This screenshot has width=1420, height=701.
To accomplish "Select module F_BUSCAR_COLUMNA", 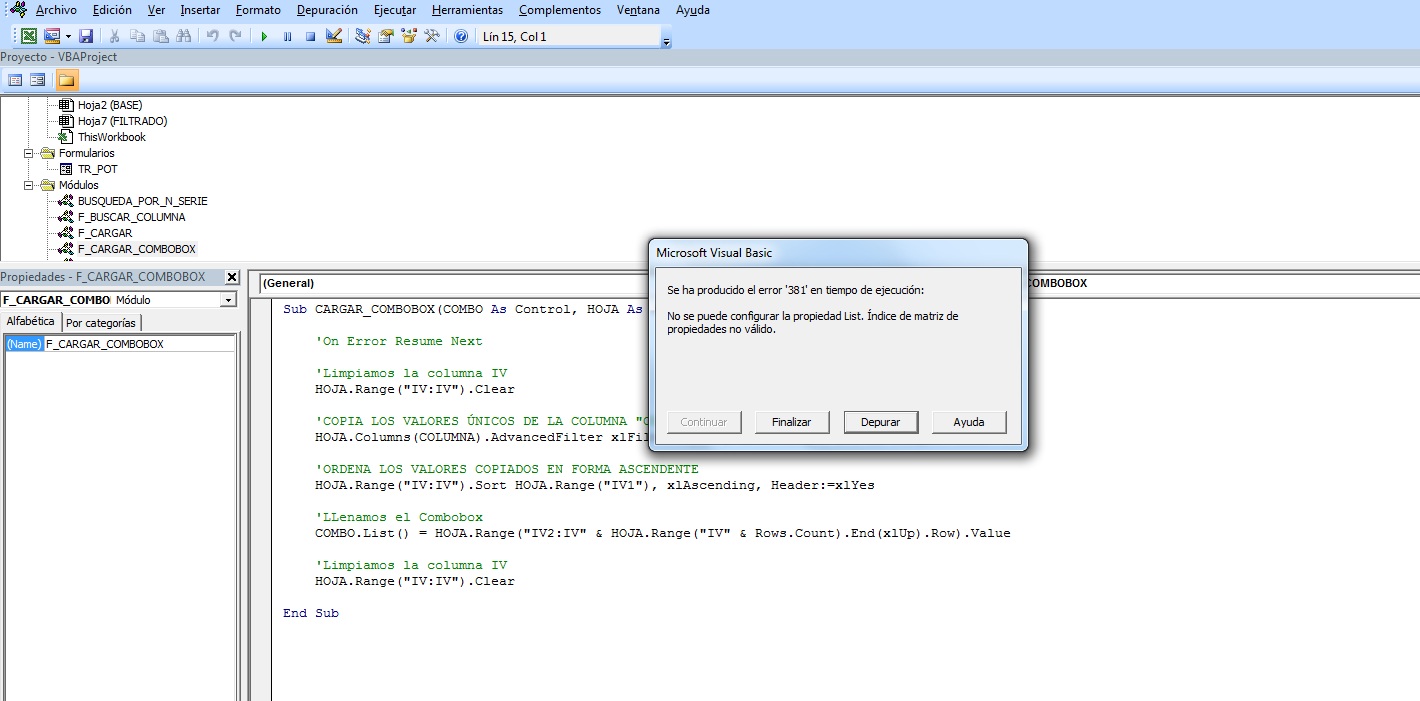I will tap(131, 217).
